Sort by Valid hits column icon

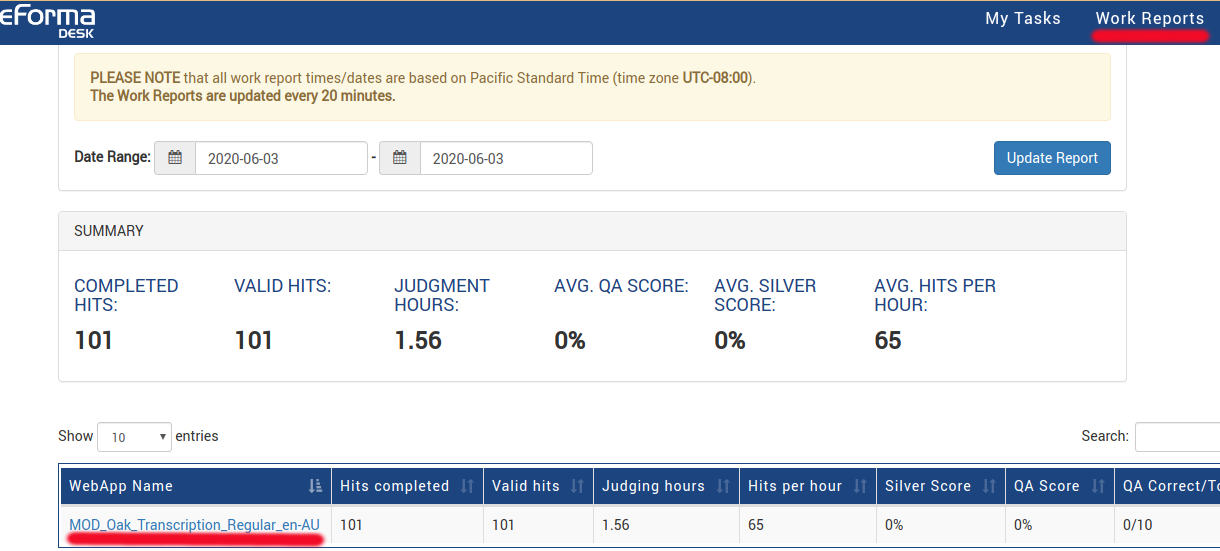coord(577,486)
